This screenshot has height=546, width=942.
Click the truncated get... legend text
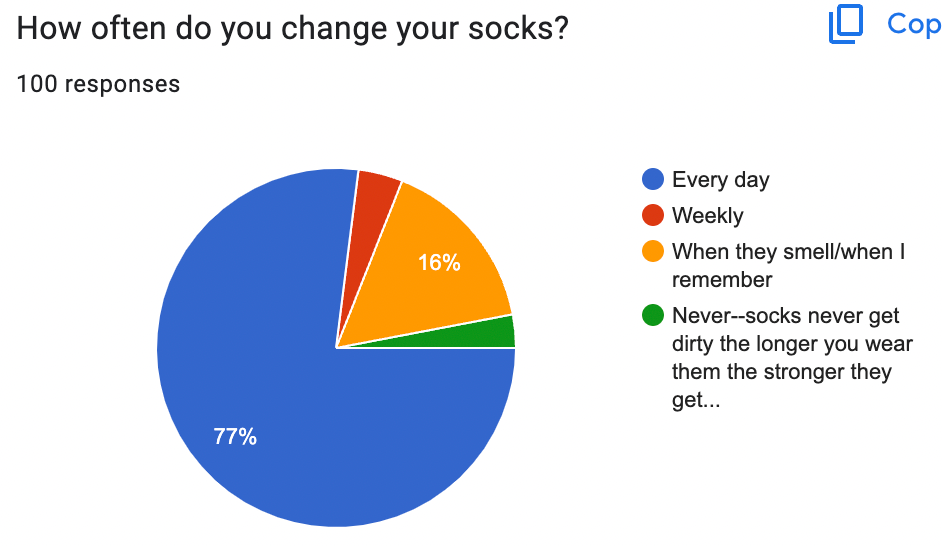[696, 401]
